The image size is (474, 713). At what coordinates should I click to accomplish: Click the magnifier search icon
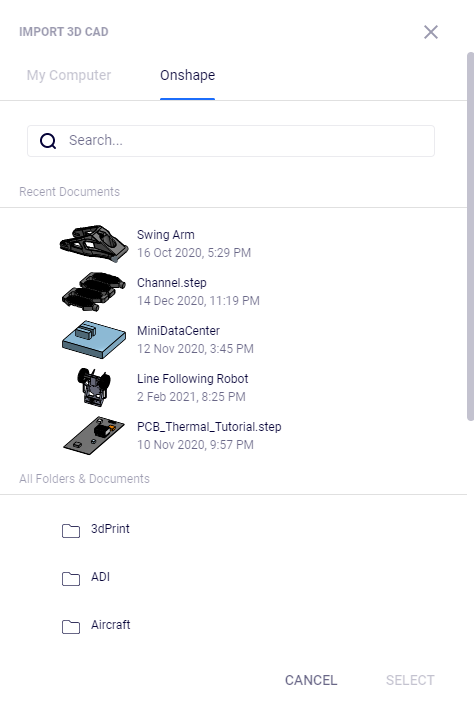[48, 141]
